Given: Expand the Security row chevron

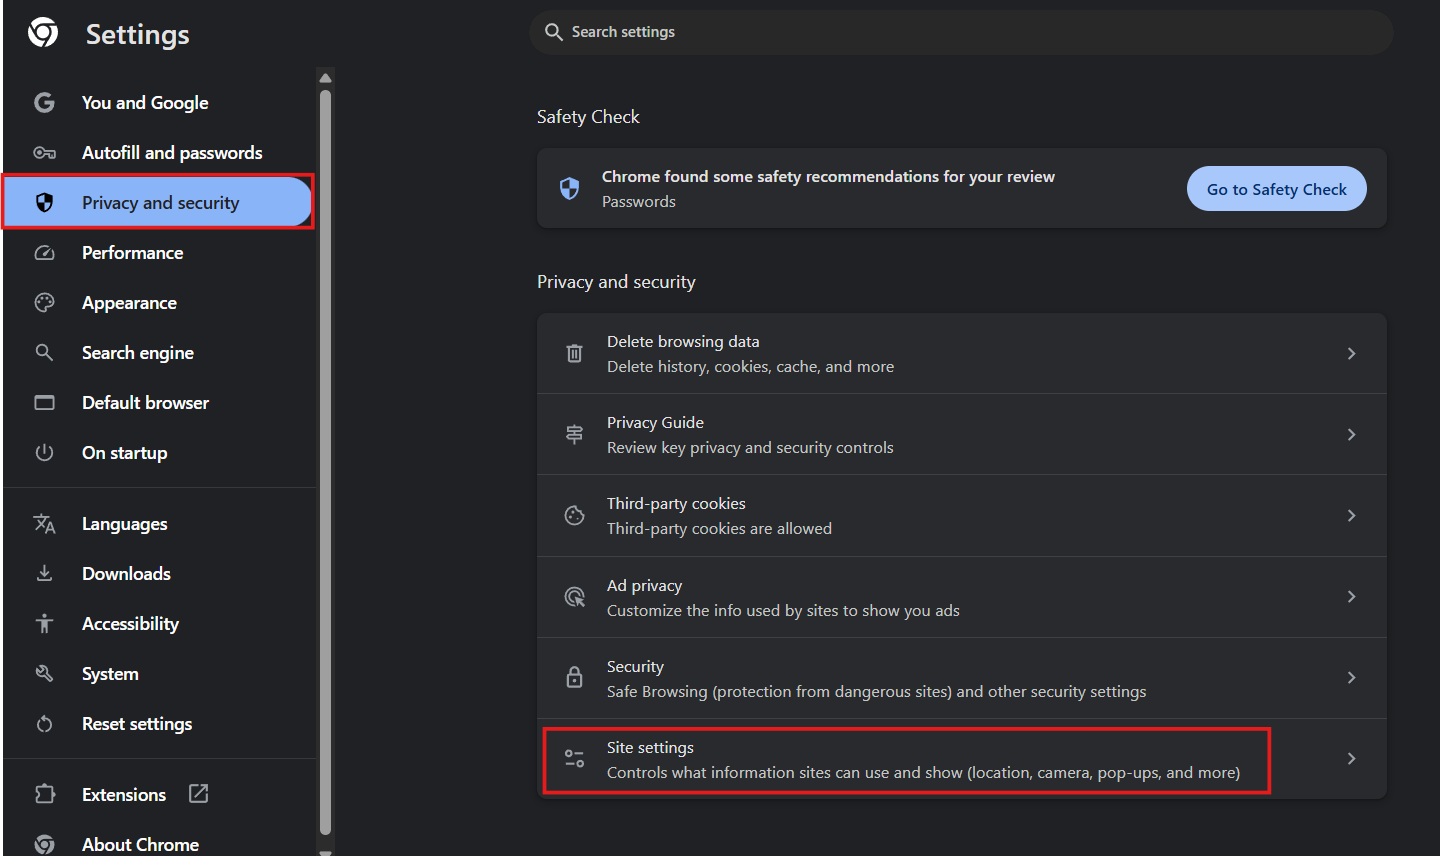Looking at the screenshot, I should (x=1351, y=677).
